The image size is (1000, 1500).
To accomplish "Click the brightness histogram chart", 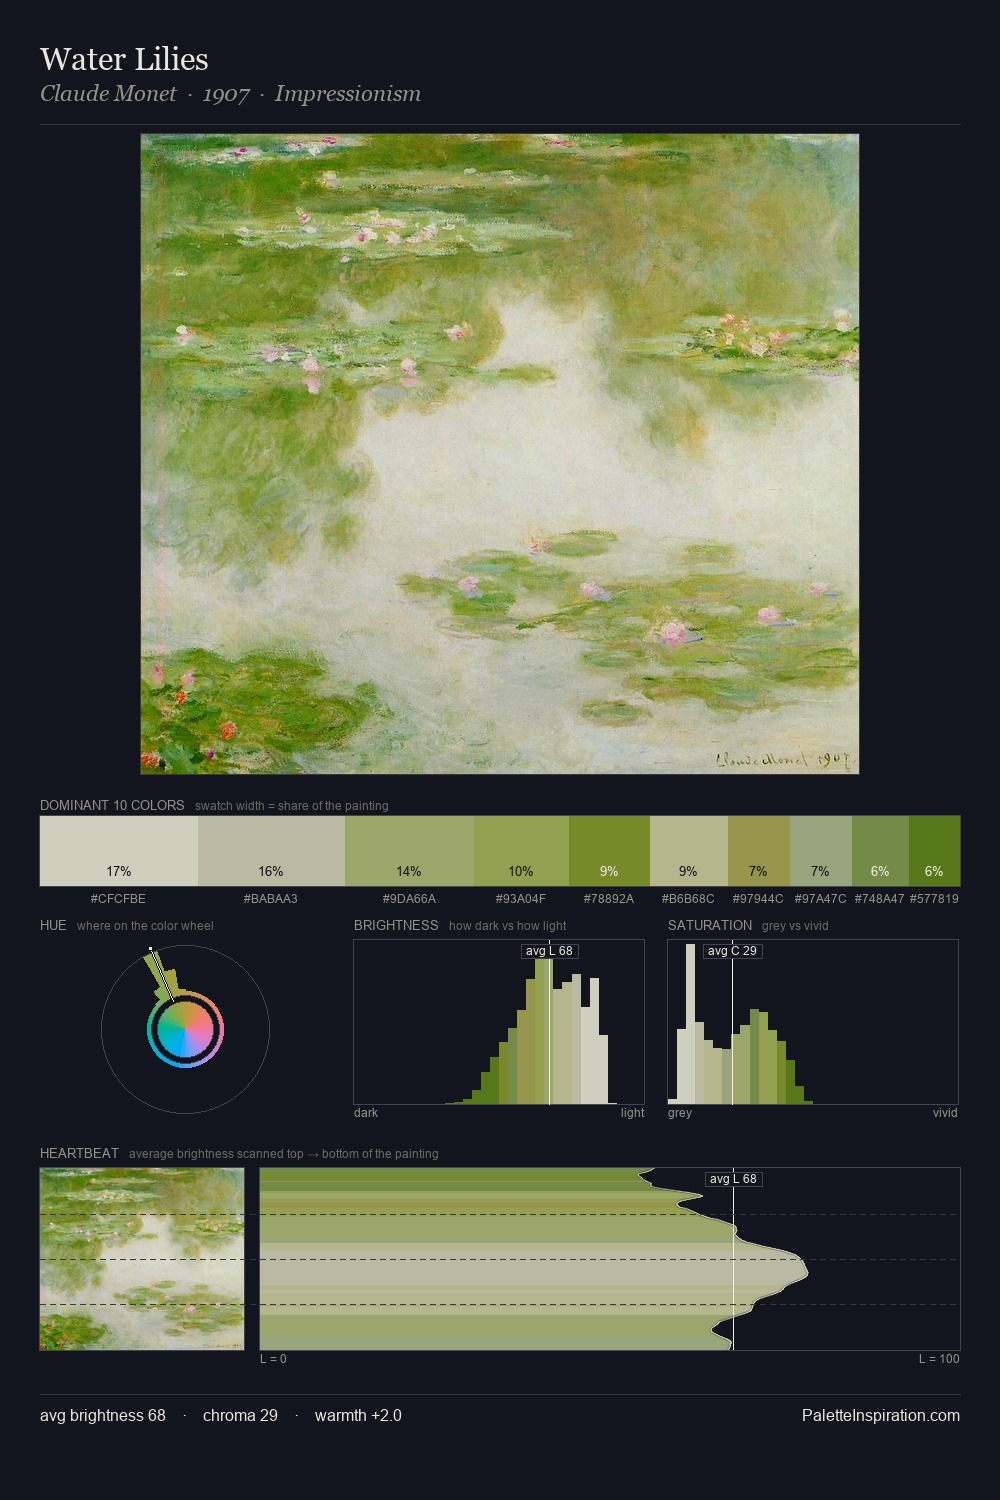I will click(x=499, y=1022).
